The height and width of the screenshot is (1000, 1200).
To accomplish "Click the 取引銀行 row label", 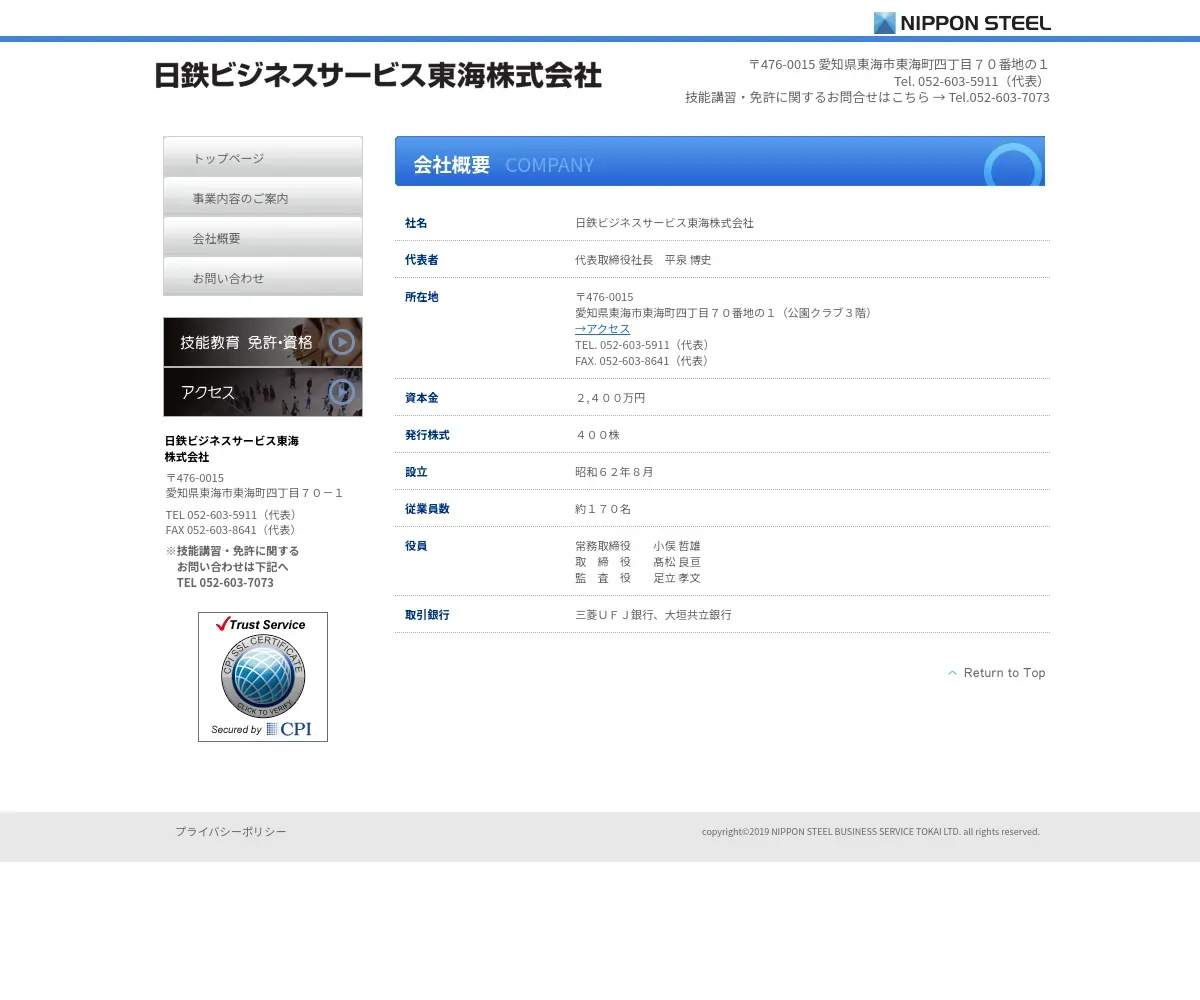I will pyautogui.click(x=428, y=615).
